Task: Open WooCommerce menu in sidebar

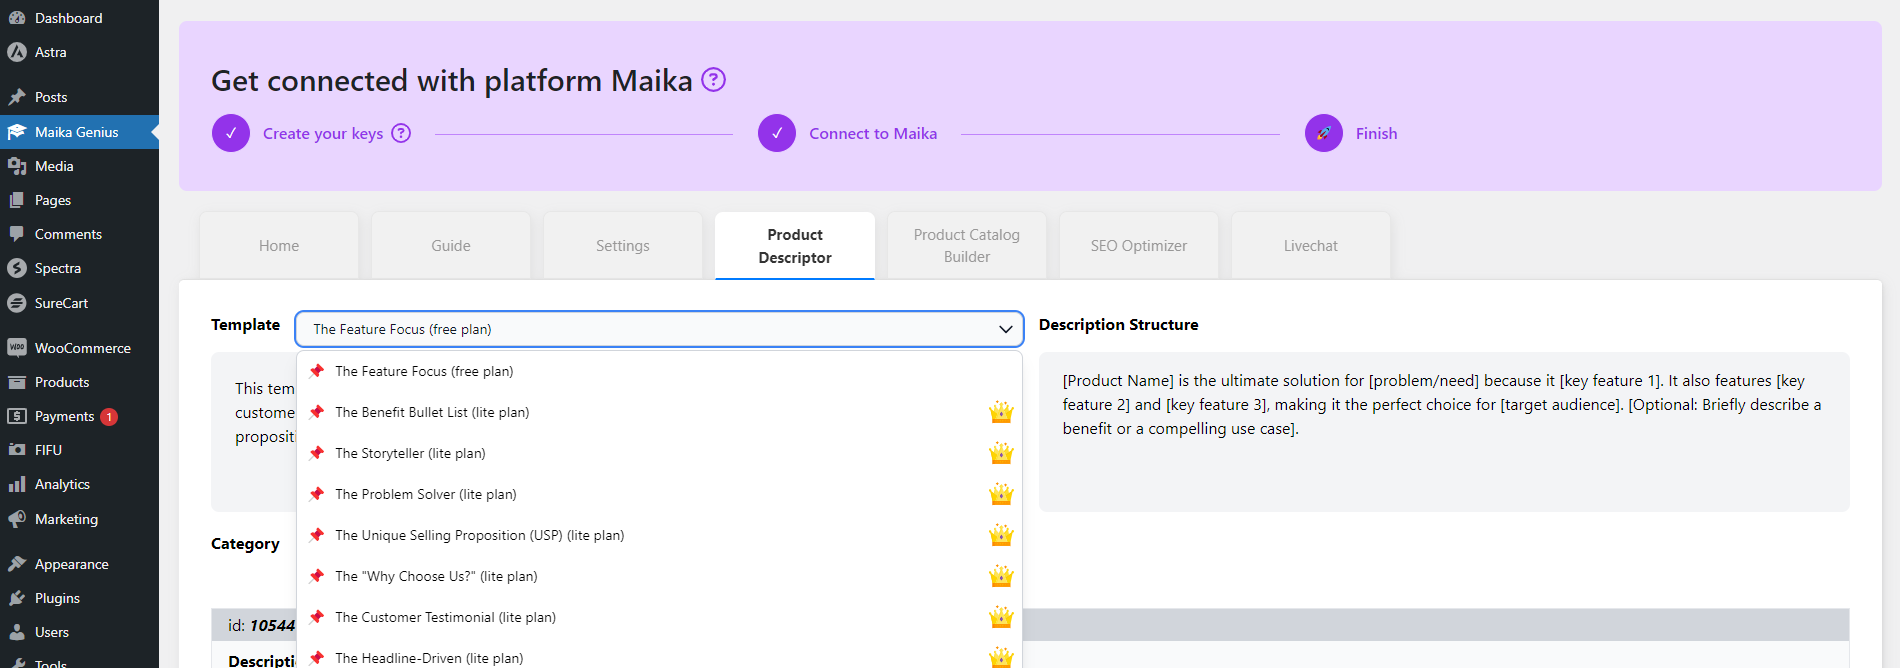Action: pos(79,348)
